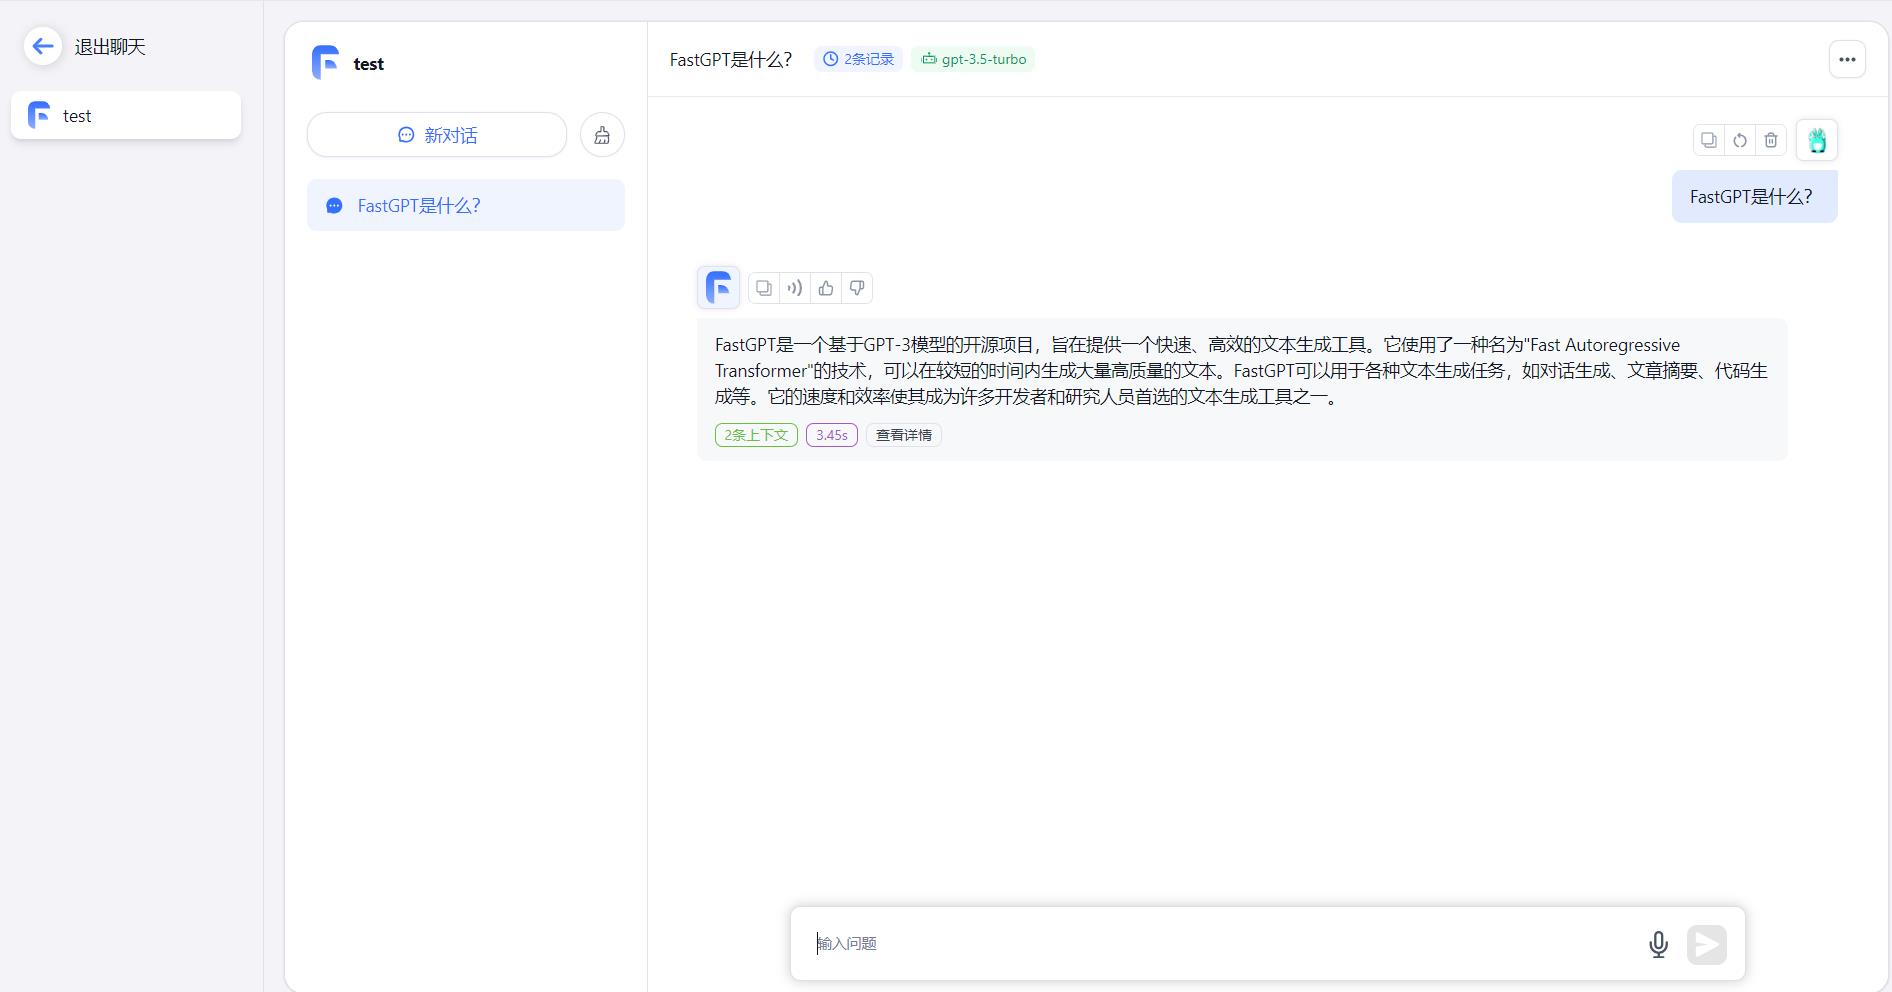This screenshot has height=992, width=1892.
Task: Click the gpt-3.5-turbo model tag
Action: click(973, 59)
